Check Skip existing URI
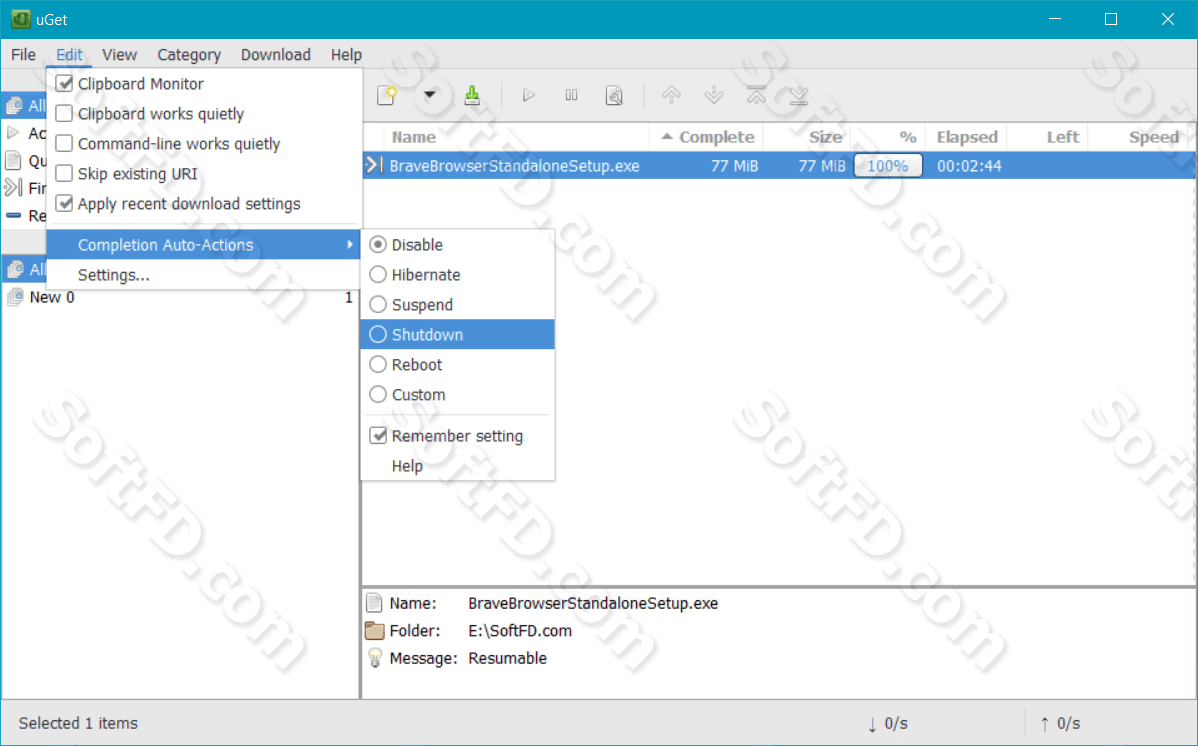Image resolution: width=1198 pixels, height=746 pixels. click(64, 174)
